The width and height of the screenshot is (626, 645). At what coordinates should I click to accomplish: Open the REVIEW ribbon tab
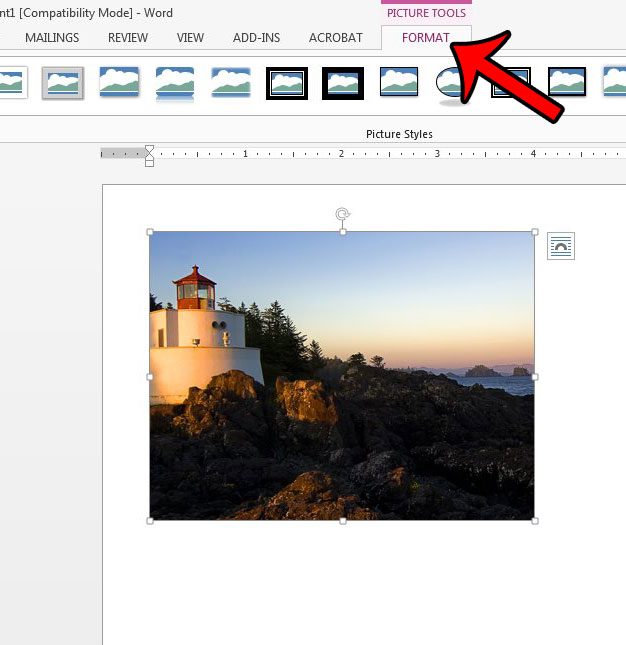pyautogui.click(x=128, y=38)
